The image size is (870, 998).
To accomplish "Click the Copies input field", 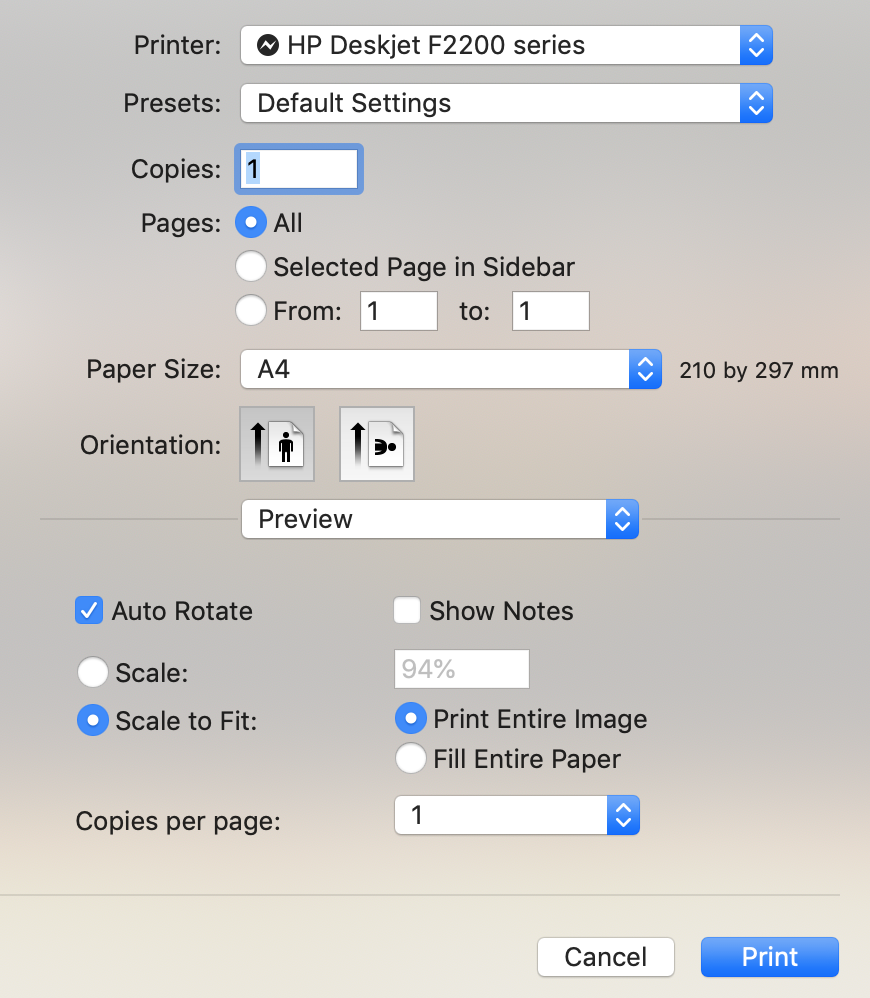I will coord(298,169).
